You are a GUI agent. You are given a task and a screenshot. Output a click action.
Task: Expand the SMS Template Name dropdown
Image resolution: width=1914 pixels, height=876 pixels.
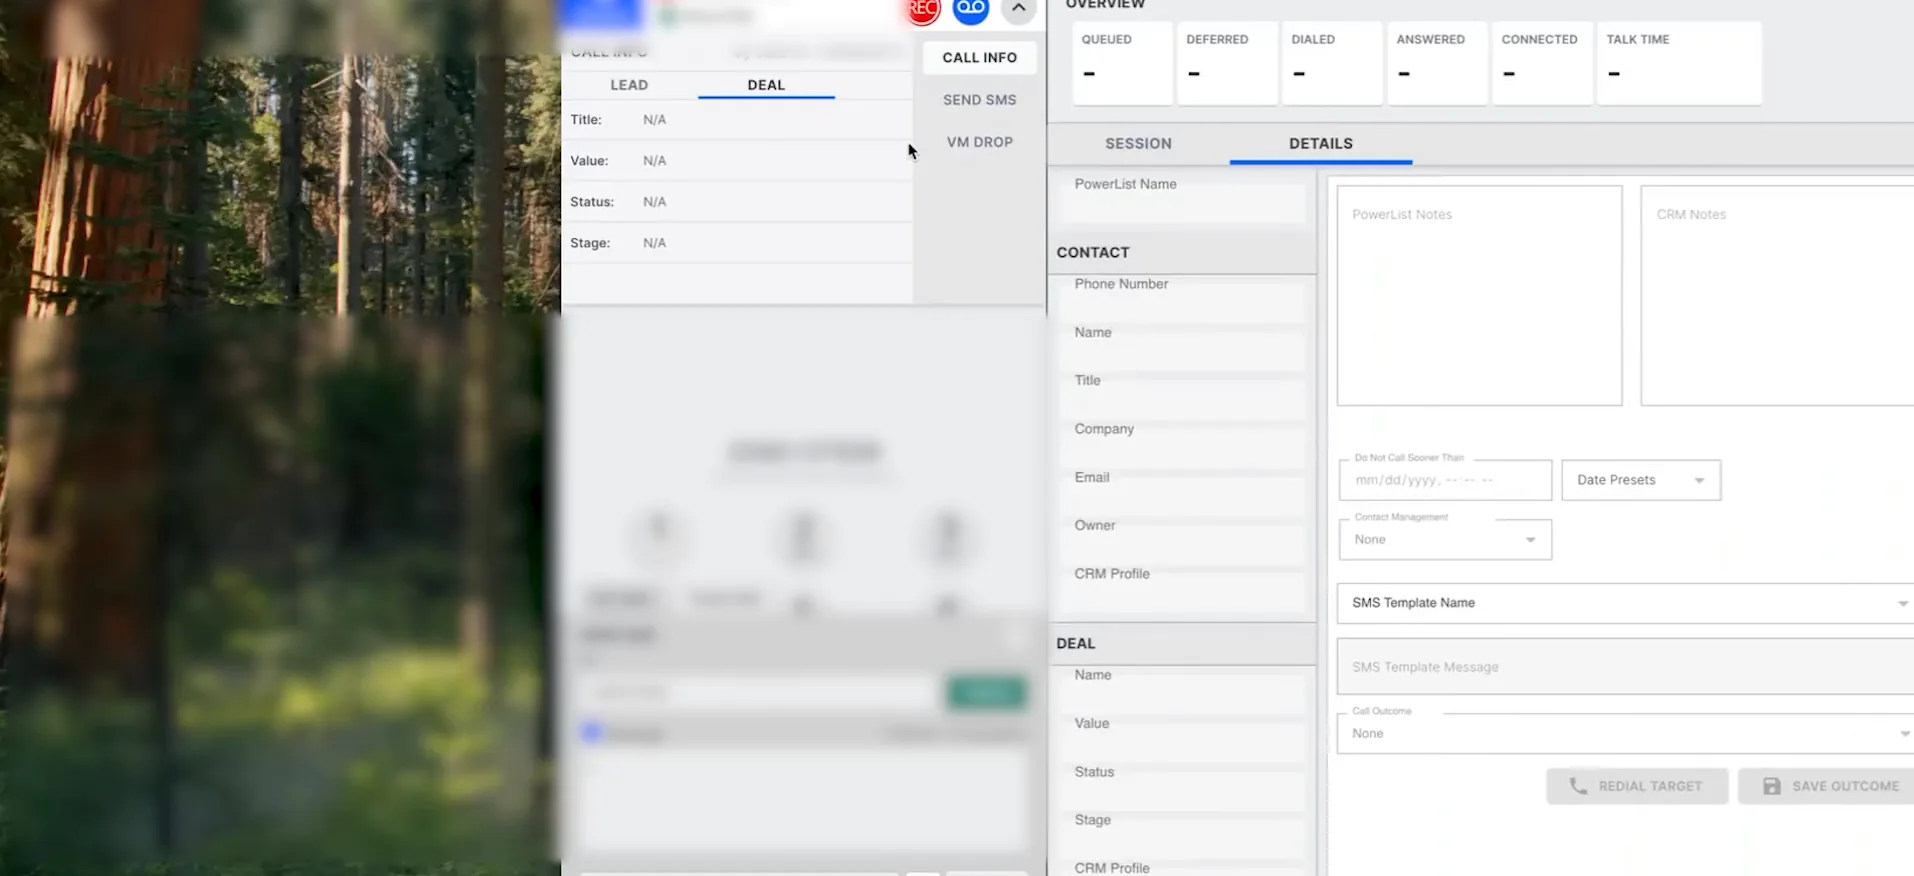1625,603
